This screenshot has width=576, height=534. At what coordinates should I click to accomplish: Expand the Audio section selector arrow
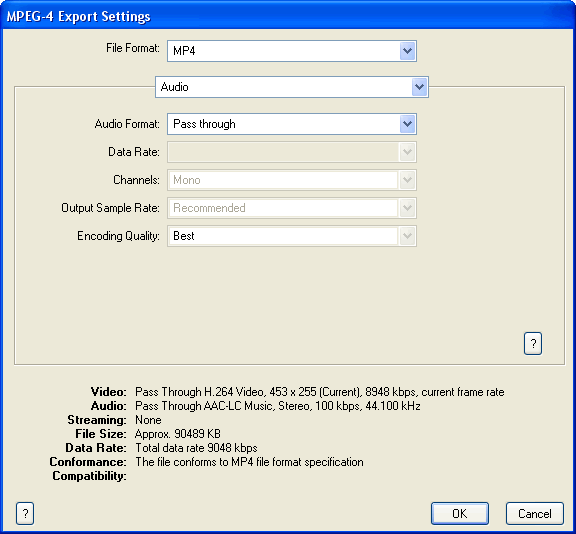[420, 87]
